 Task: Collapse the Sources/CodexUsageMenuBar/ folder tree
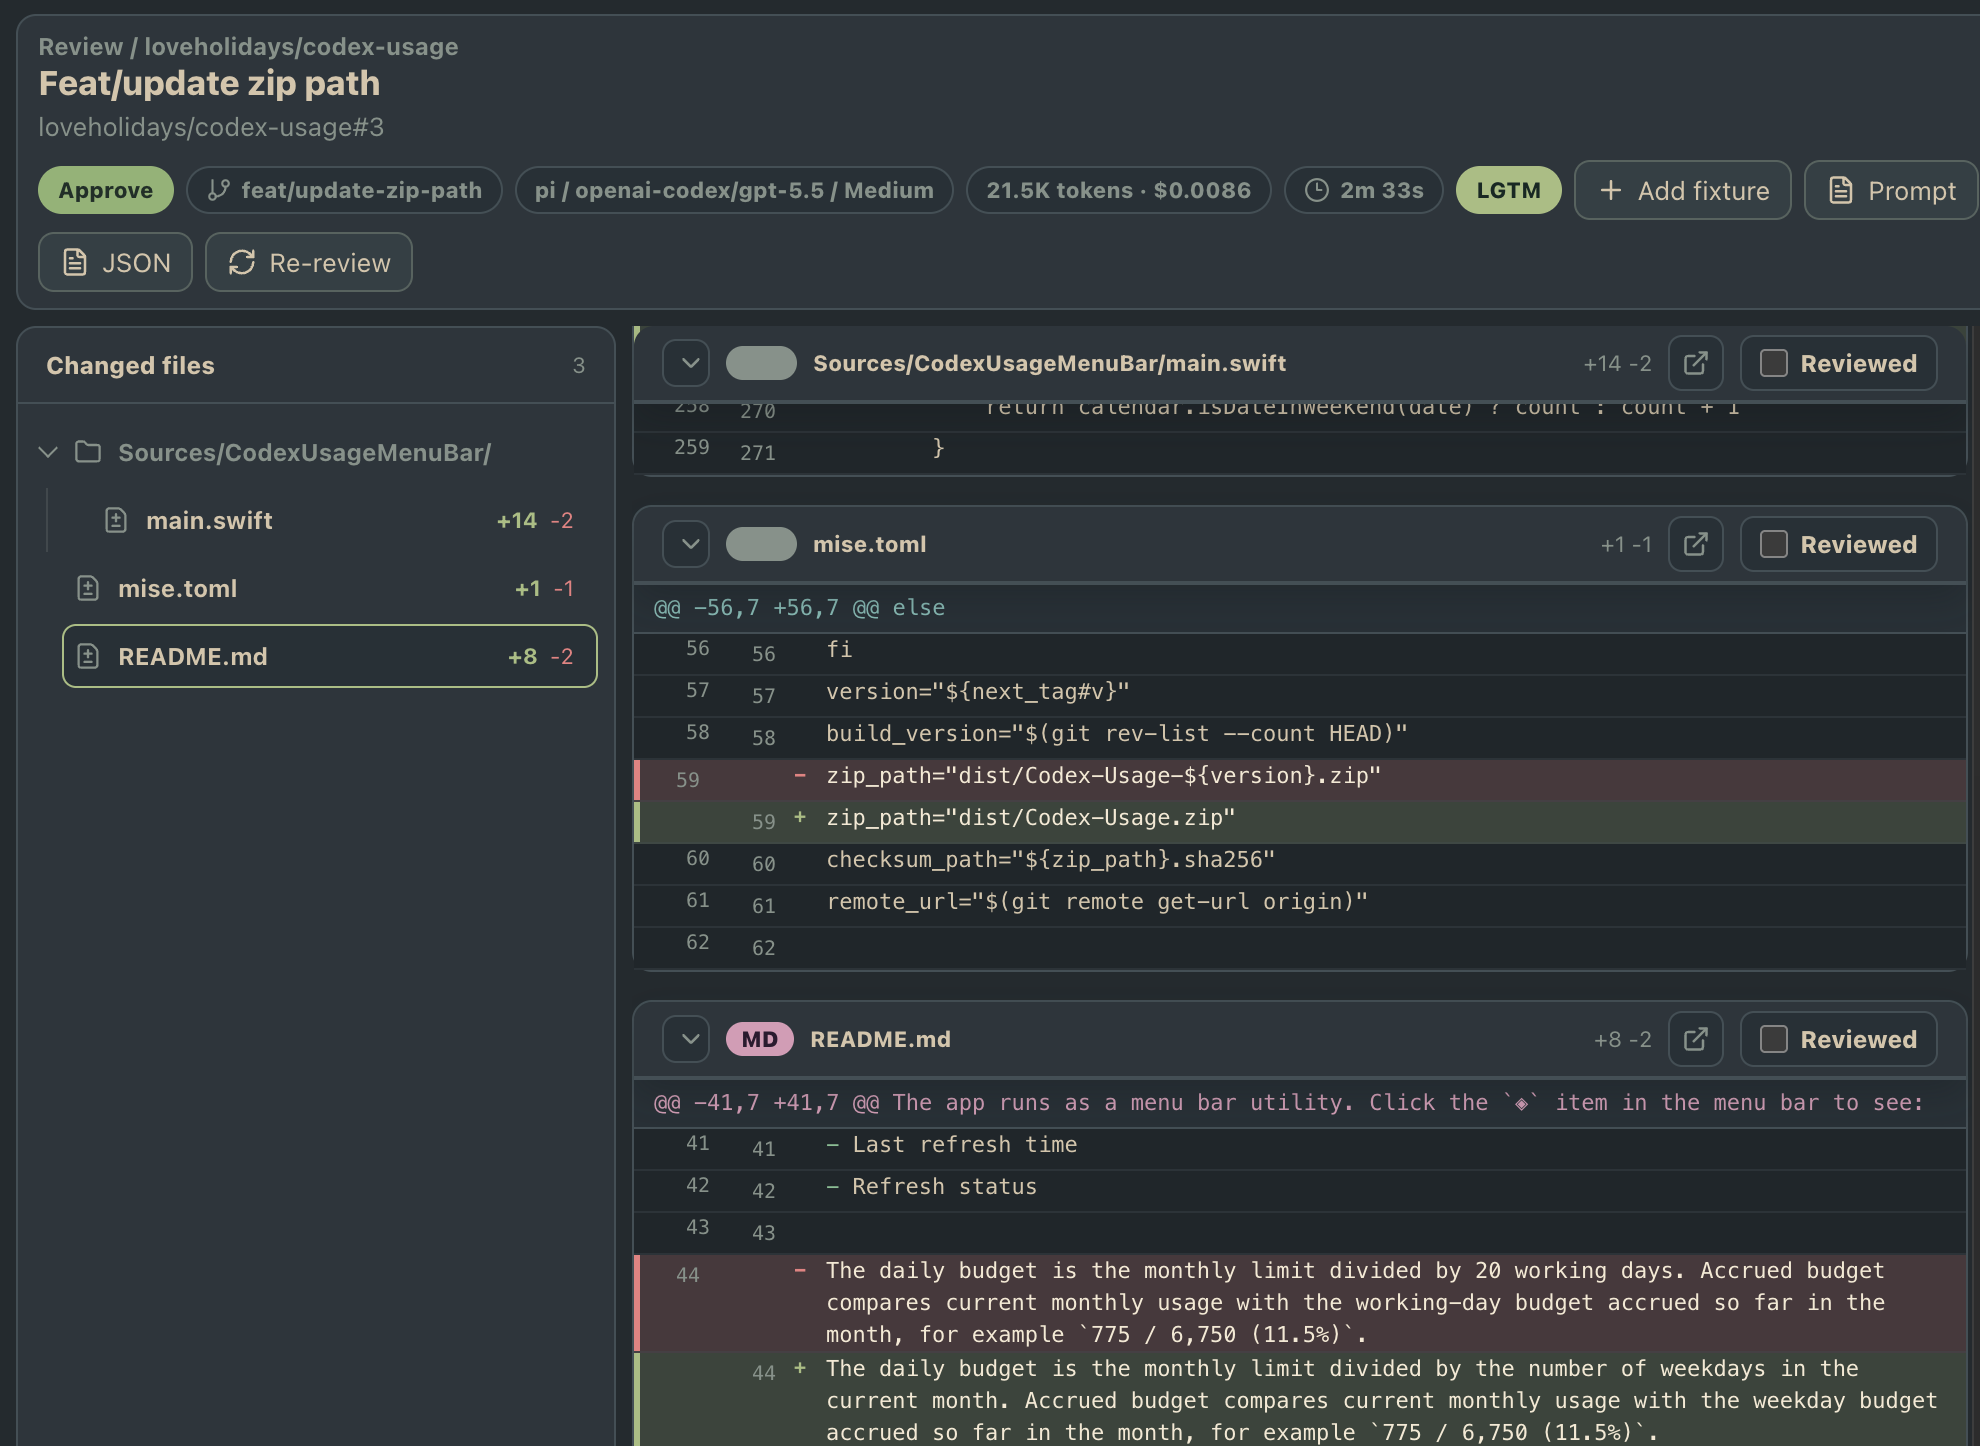coord(47,452)
